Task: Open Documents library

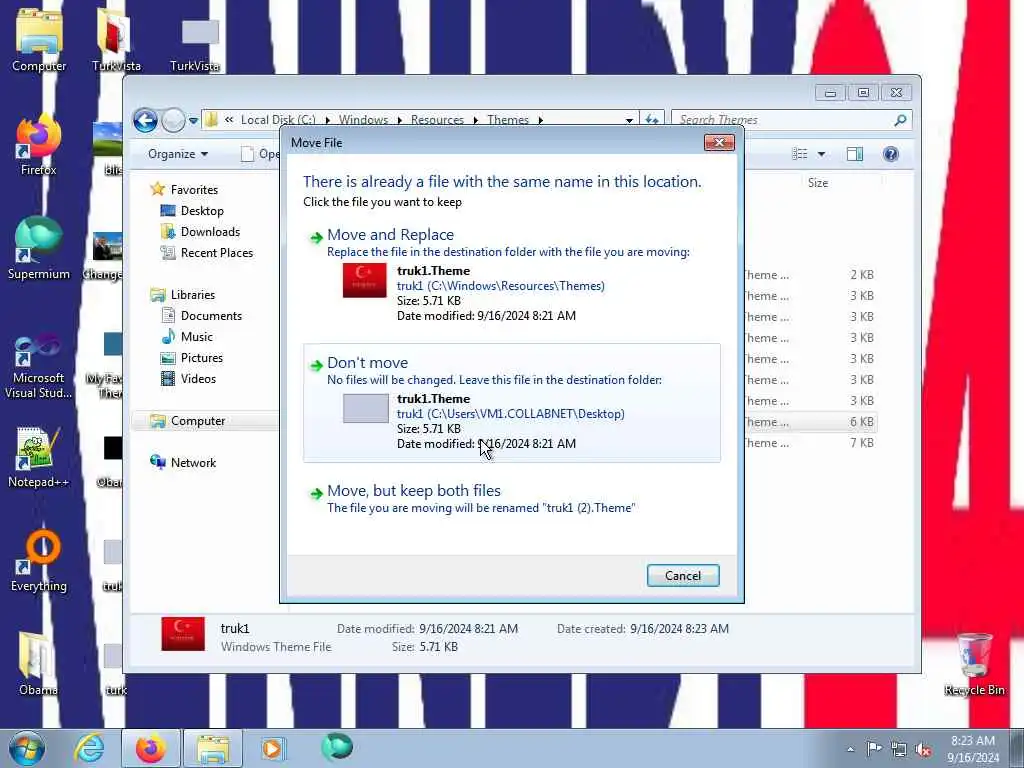Action: pos(211,315)
